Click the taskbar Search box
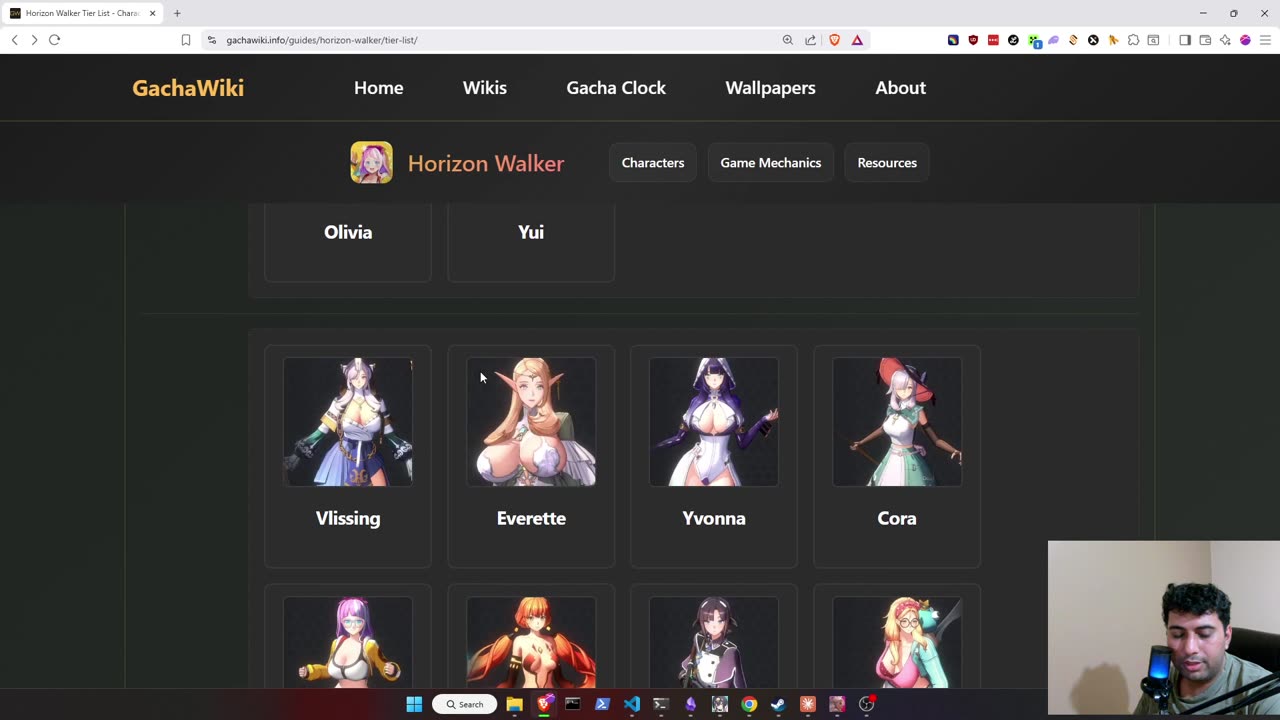1280x720 pixels. coord(464,704)
